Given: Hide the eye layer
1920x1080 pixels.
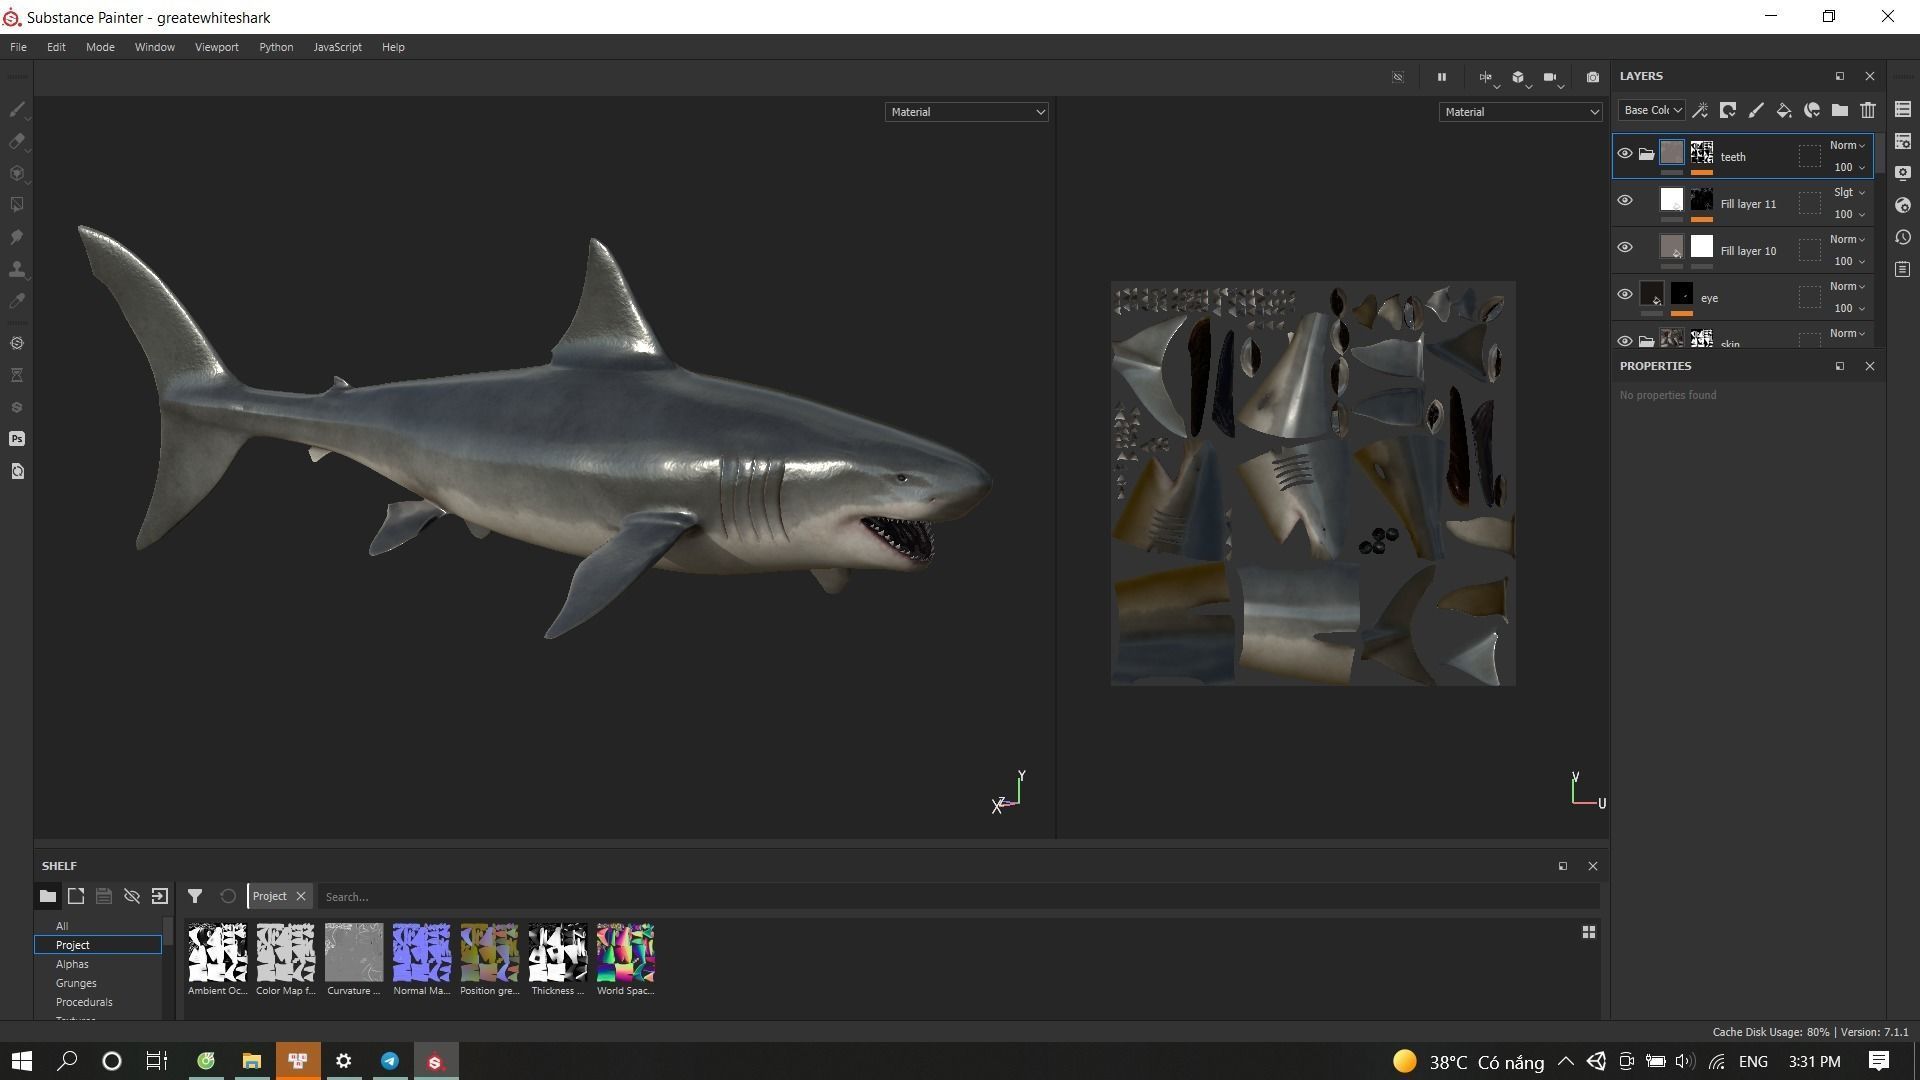Looking at the screenshot, I should [1625, 294].
